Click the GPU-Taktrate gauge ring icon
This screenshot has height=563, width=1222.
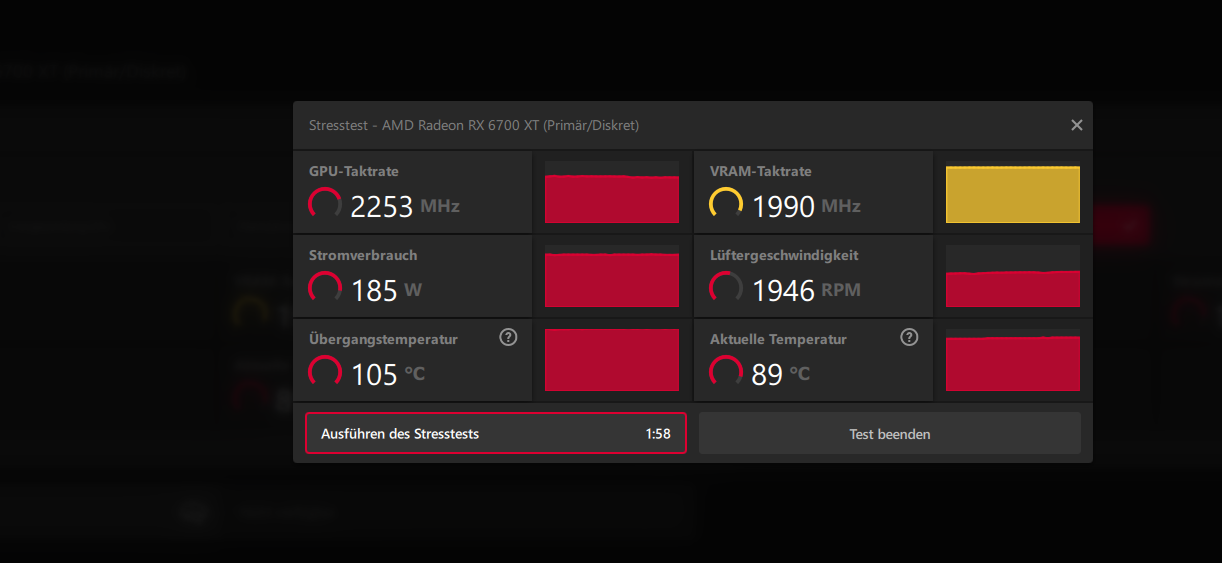click(x=325, y=204)
